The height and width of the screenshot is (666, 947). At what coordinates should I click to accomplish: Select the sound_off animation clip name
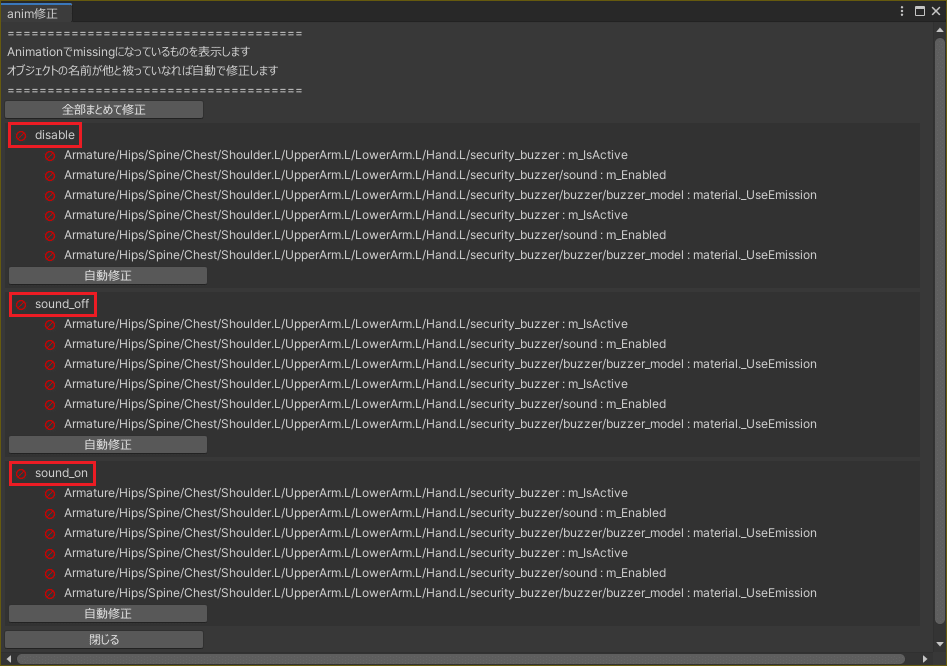point(62,304)
